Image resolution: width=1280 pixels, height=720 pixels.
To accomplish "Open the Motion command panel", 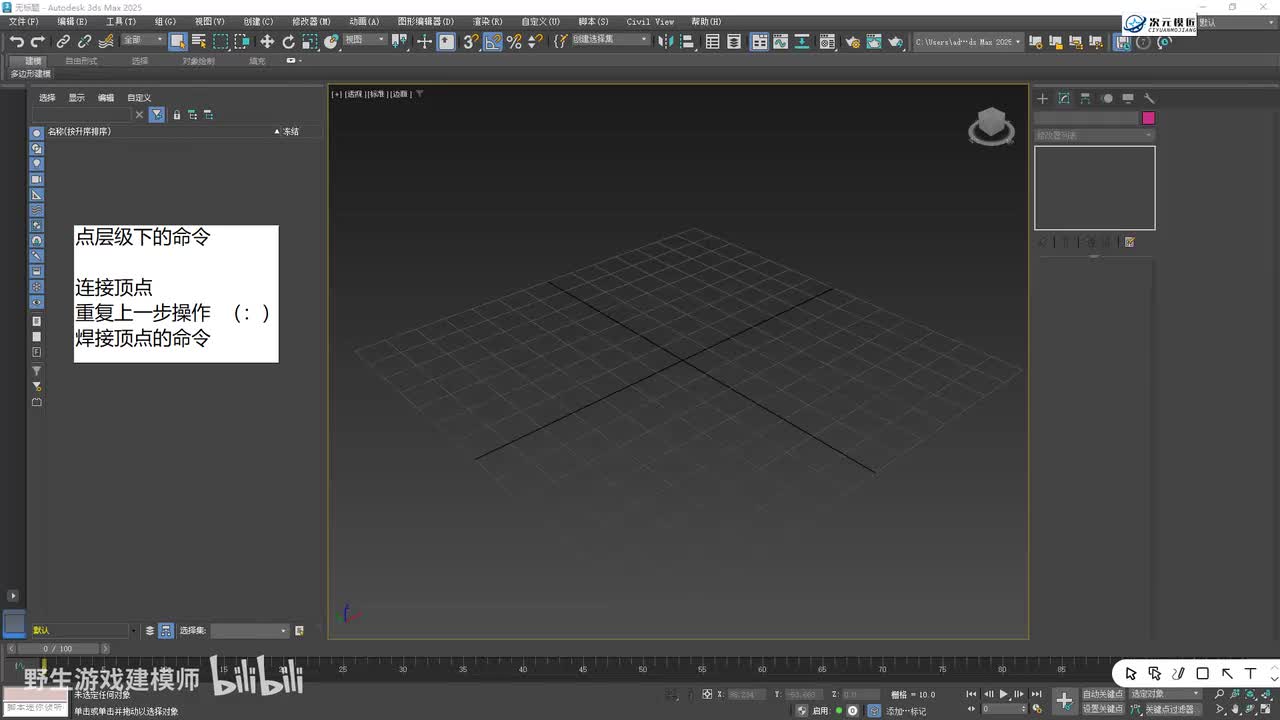I will click(x=1107, y=98).
